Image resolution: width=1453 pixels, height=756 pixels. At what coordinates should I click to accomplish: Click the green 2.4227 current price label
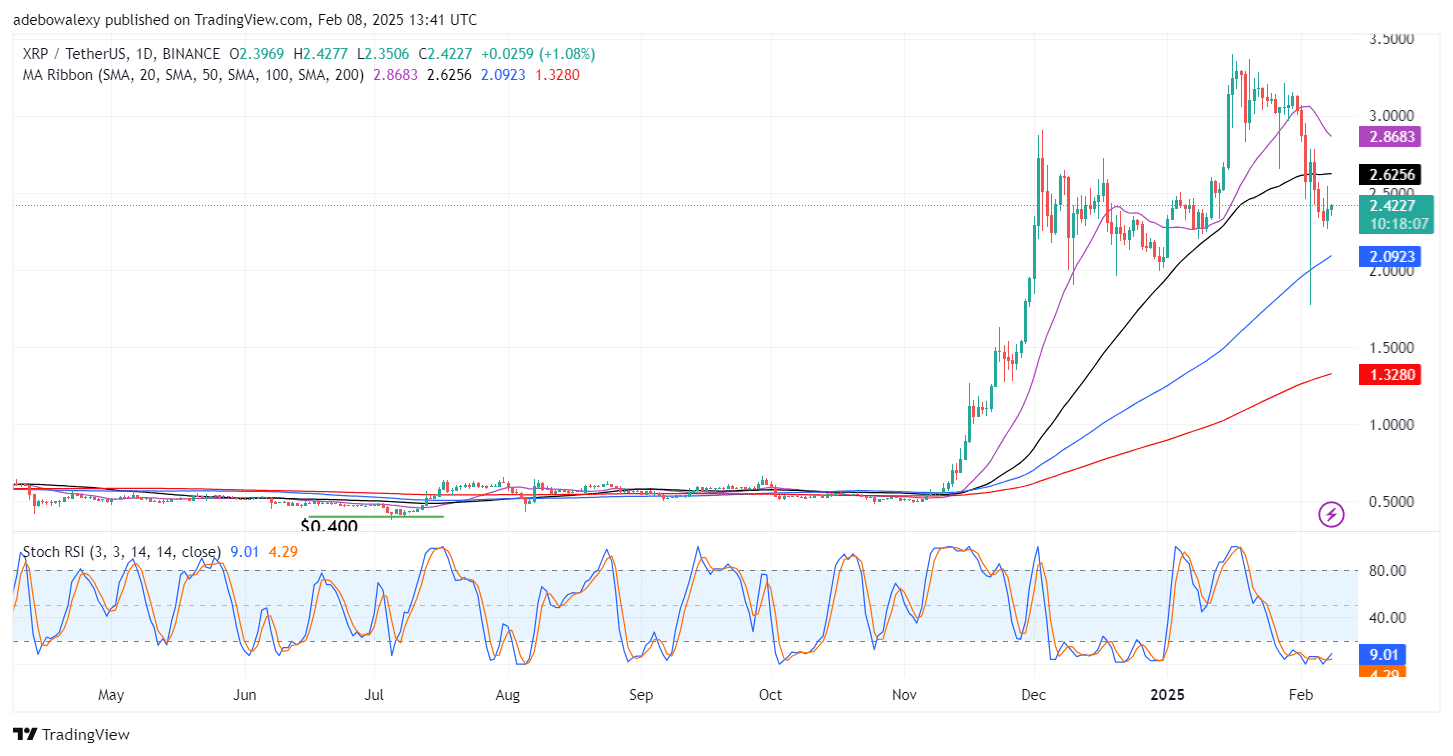[x=1397, y=206]
